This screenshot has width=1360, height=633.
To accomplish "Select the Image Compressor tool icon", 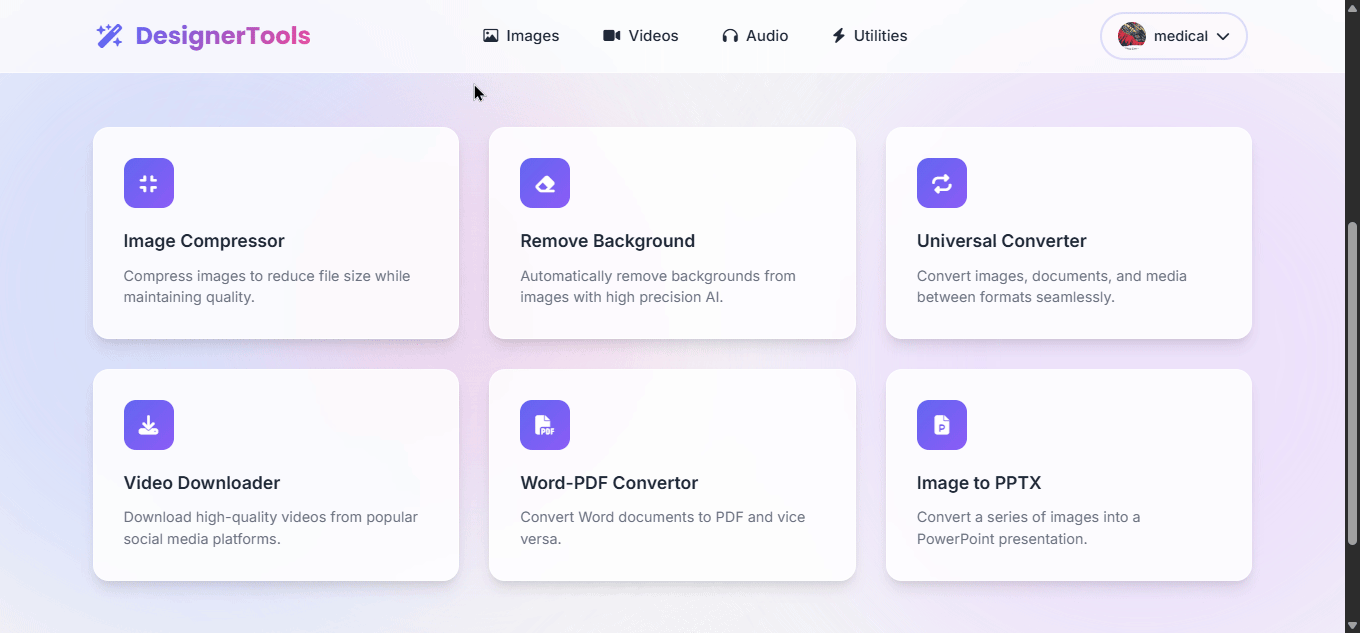I will (148, 183).
